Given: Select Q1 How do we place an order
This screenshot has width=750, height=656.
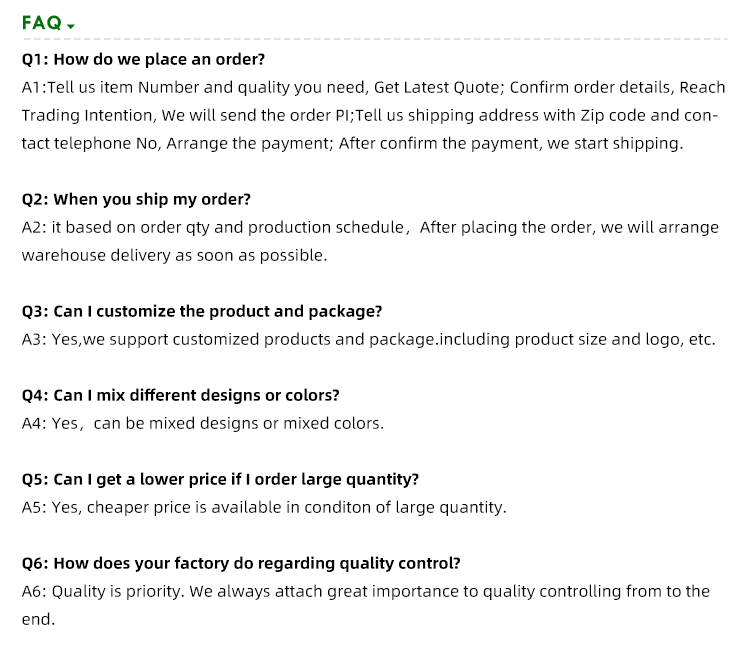Looking at the screenshot, I should 143,59.
